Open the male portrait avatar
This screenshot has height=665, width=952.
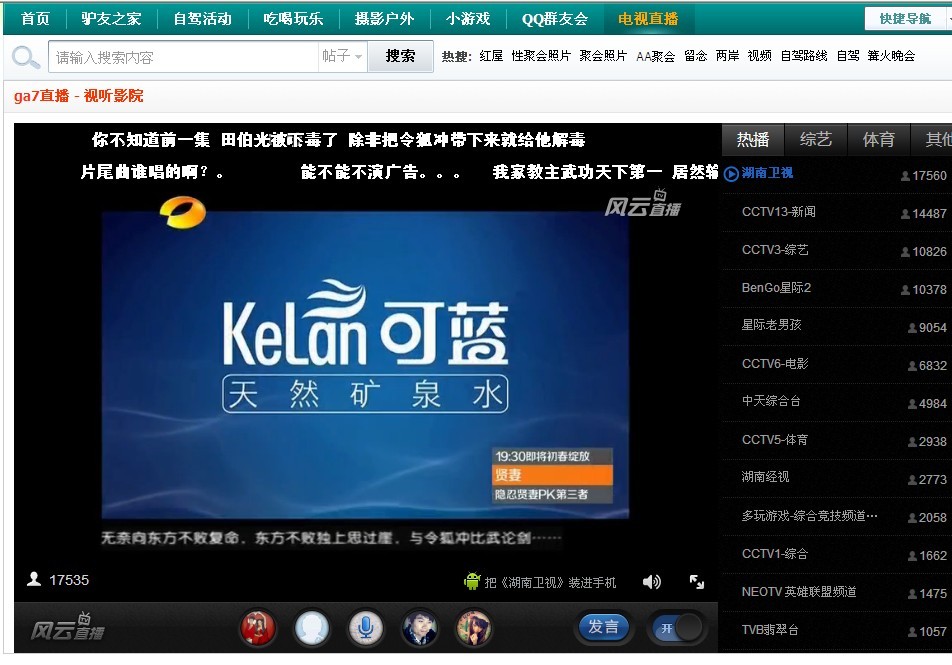(420, 627)
